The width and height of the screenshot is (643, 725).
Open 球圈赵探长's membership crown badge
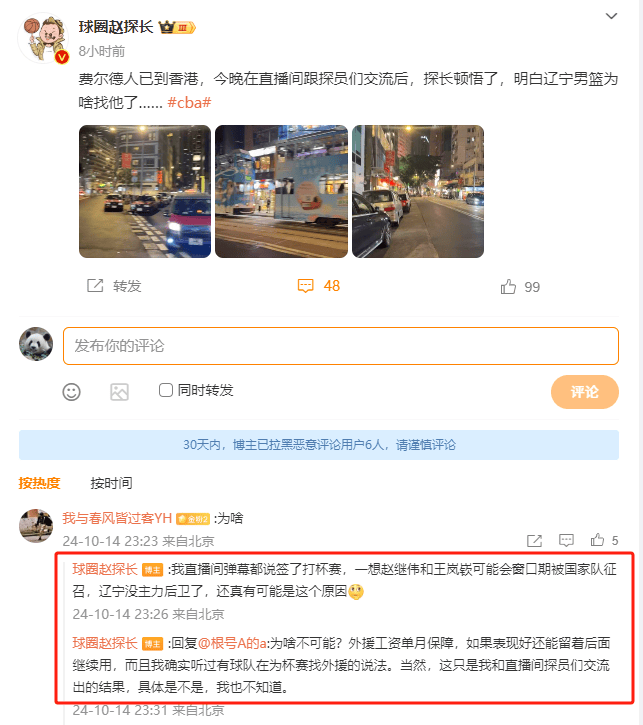[x=178, y=28]
